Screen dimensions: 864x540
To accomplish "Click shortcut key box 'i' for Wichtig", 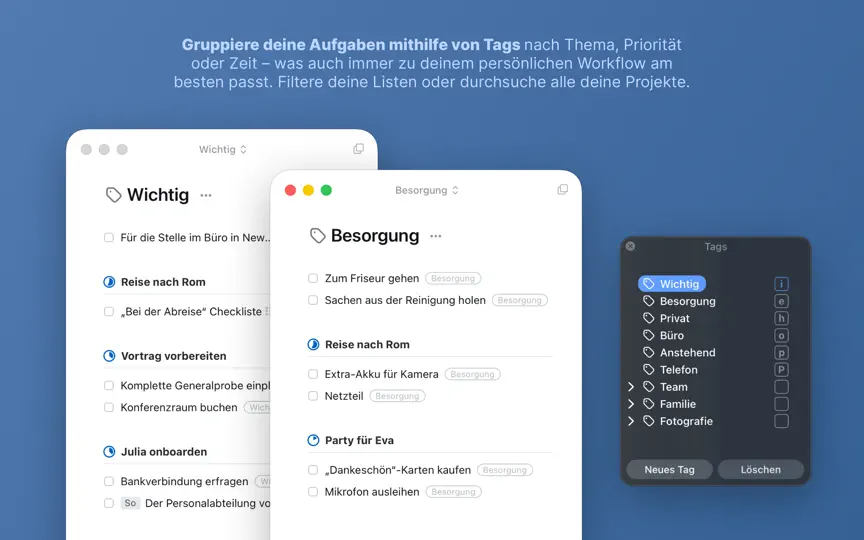I will coord(781,284).
